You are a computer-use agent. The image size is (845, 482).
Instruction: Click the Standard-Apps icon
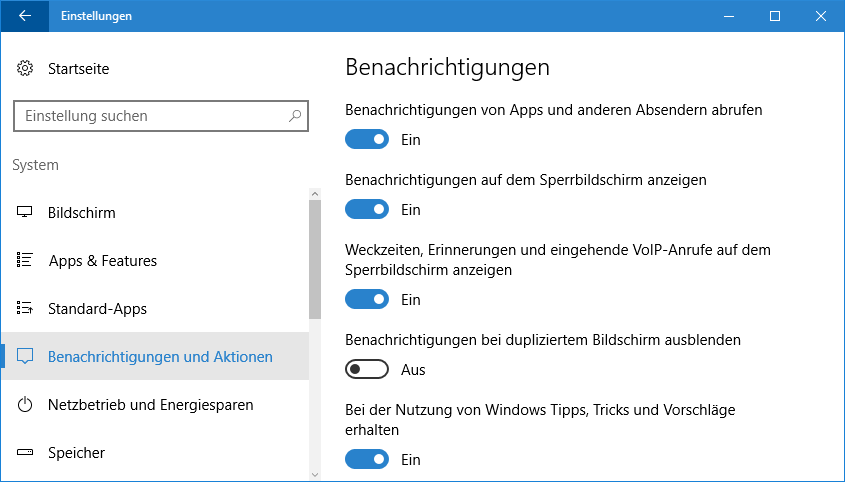(x=26, y=309)
